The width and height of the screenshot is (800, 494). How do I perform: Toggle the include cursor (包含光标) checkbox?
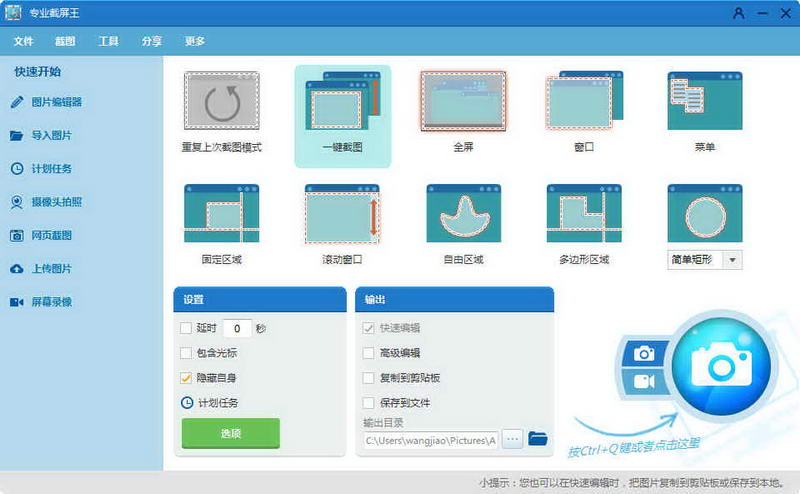(186, 353)
